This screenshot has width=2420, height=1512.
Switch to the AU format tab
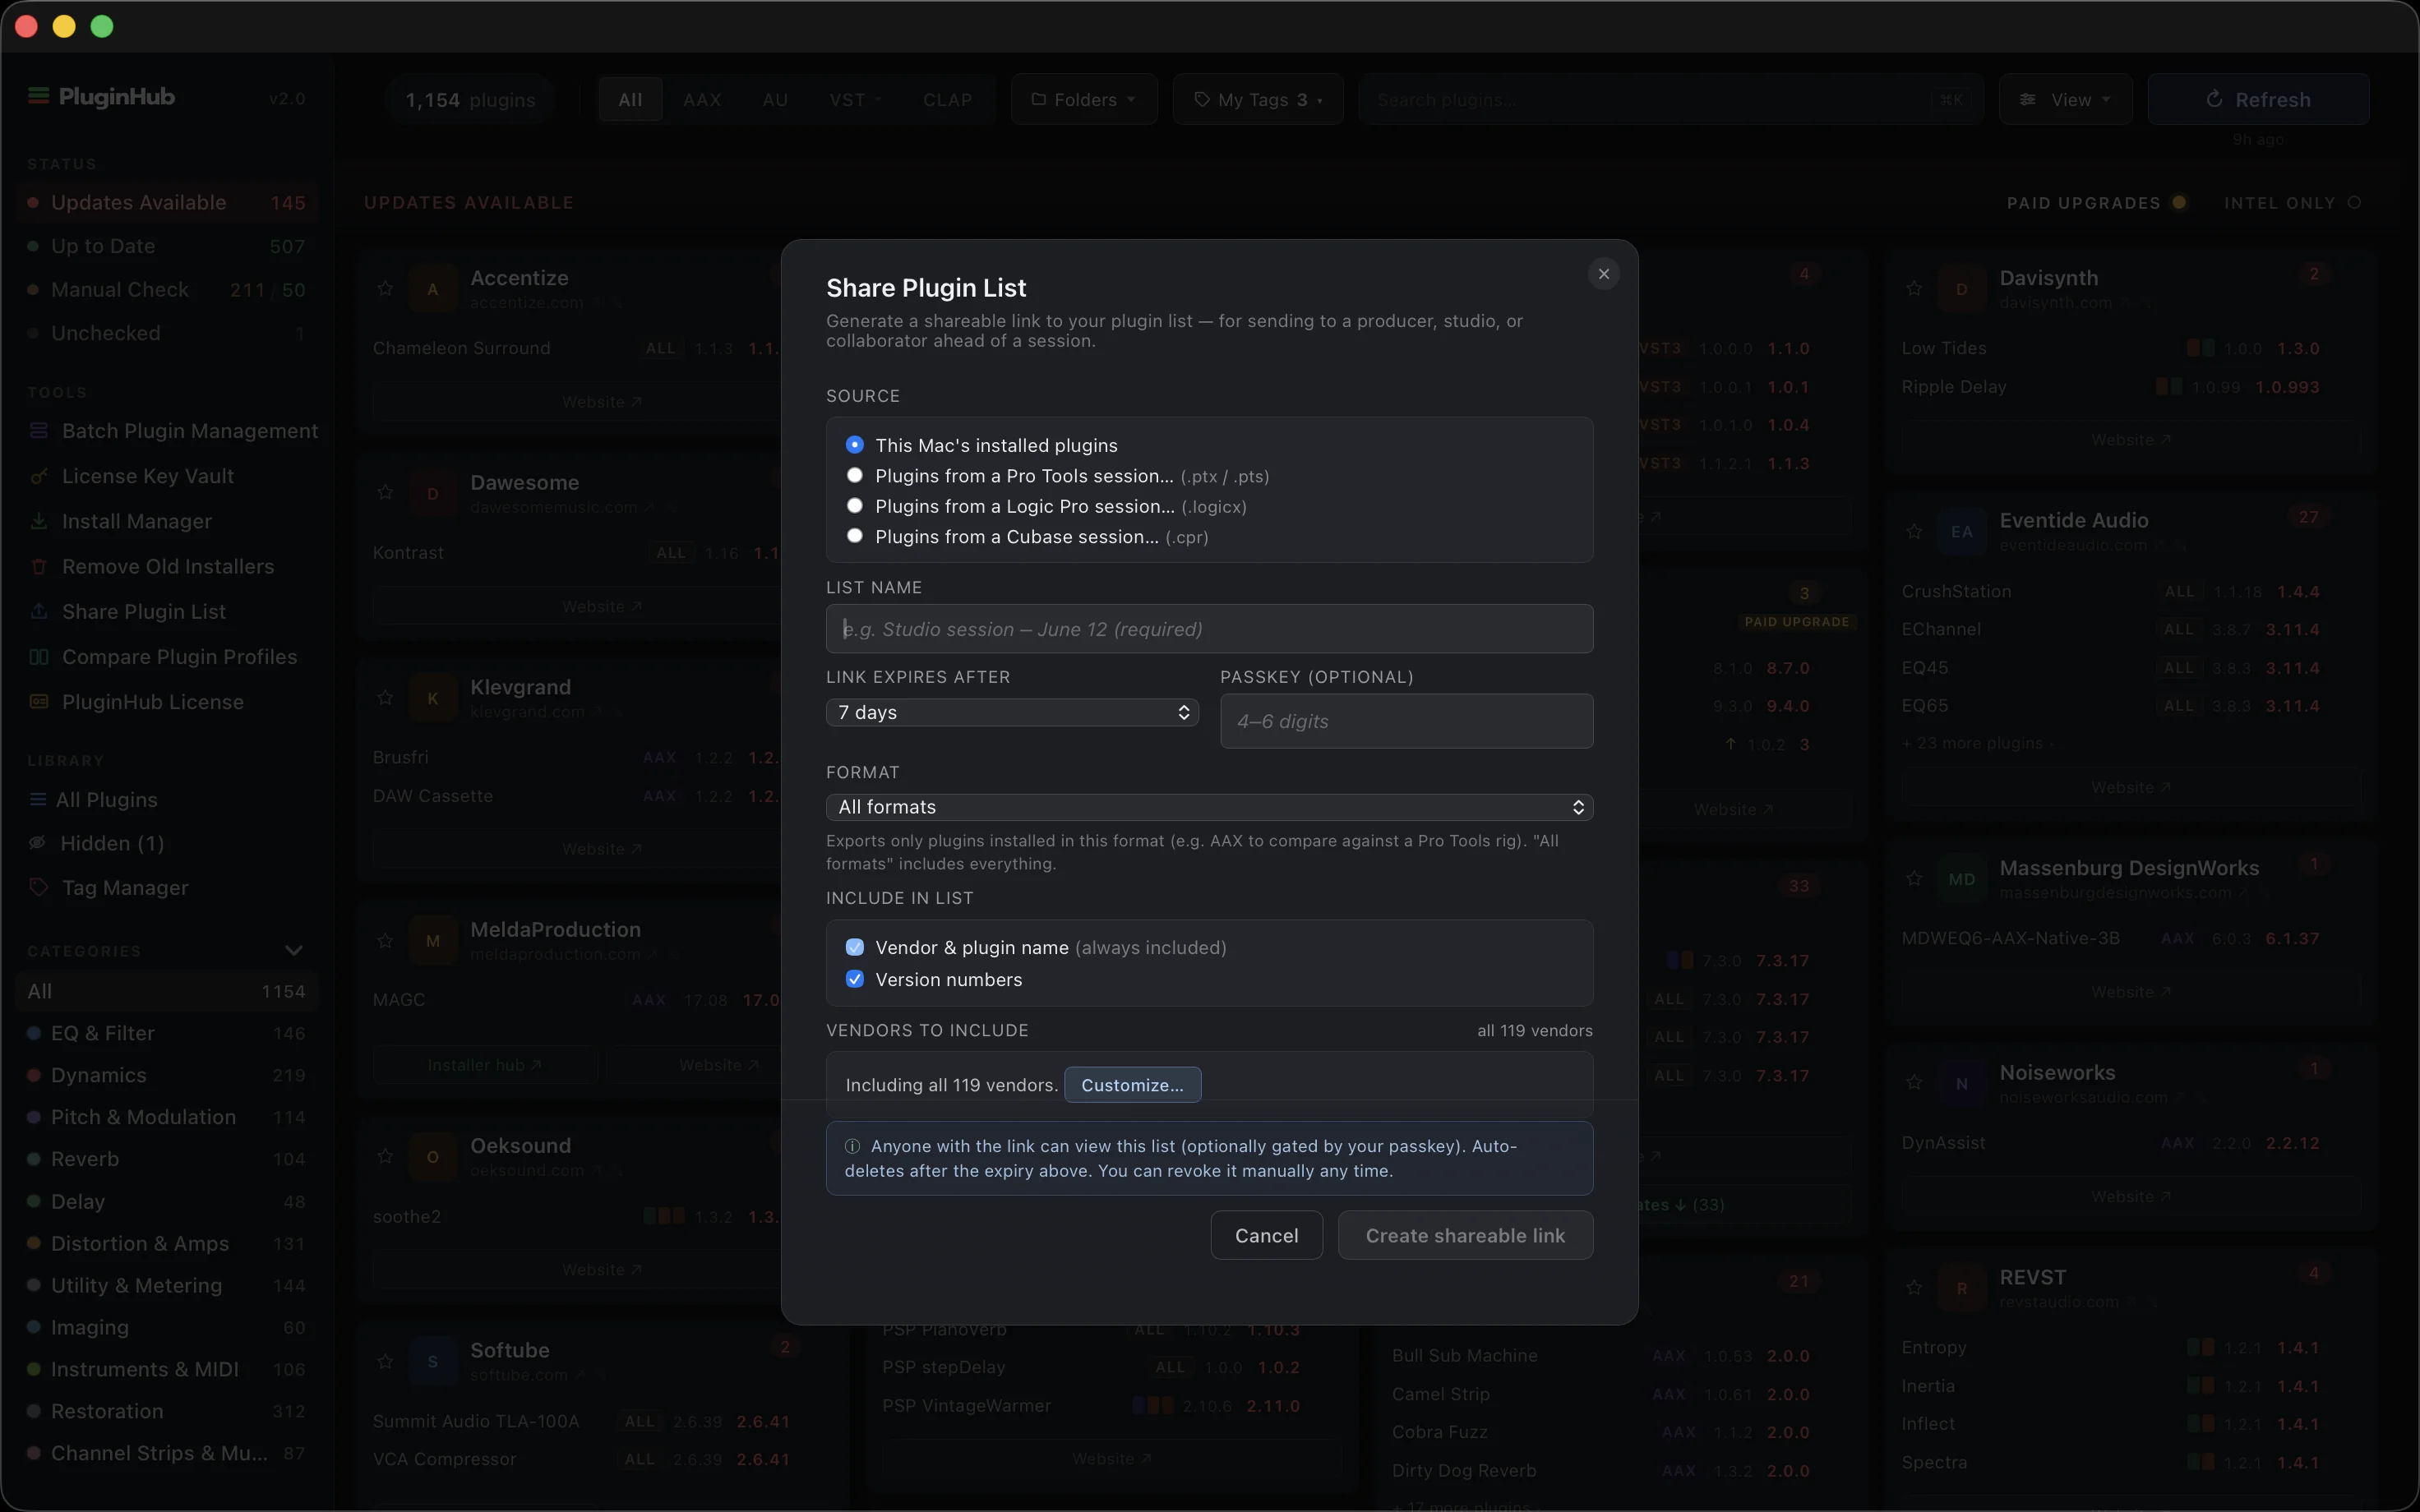775,100
